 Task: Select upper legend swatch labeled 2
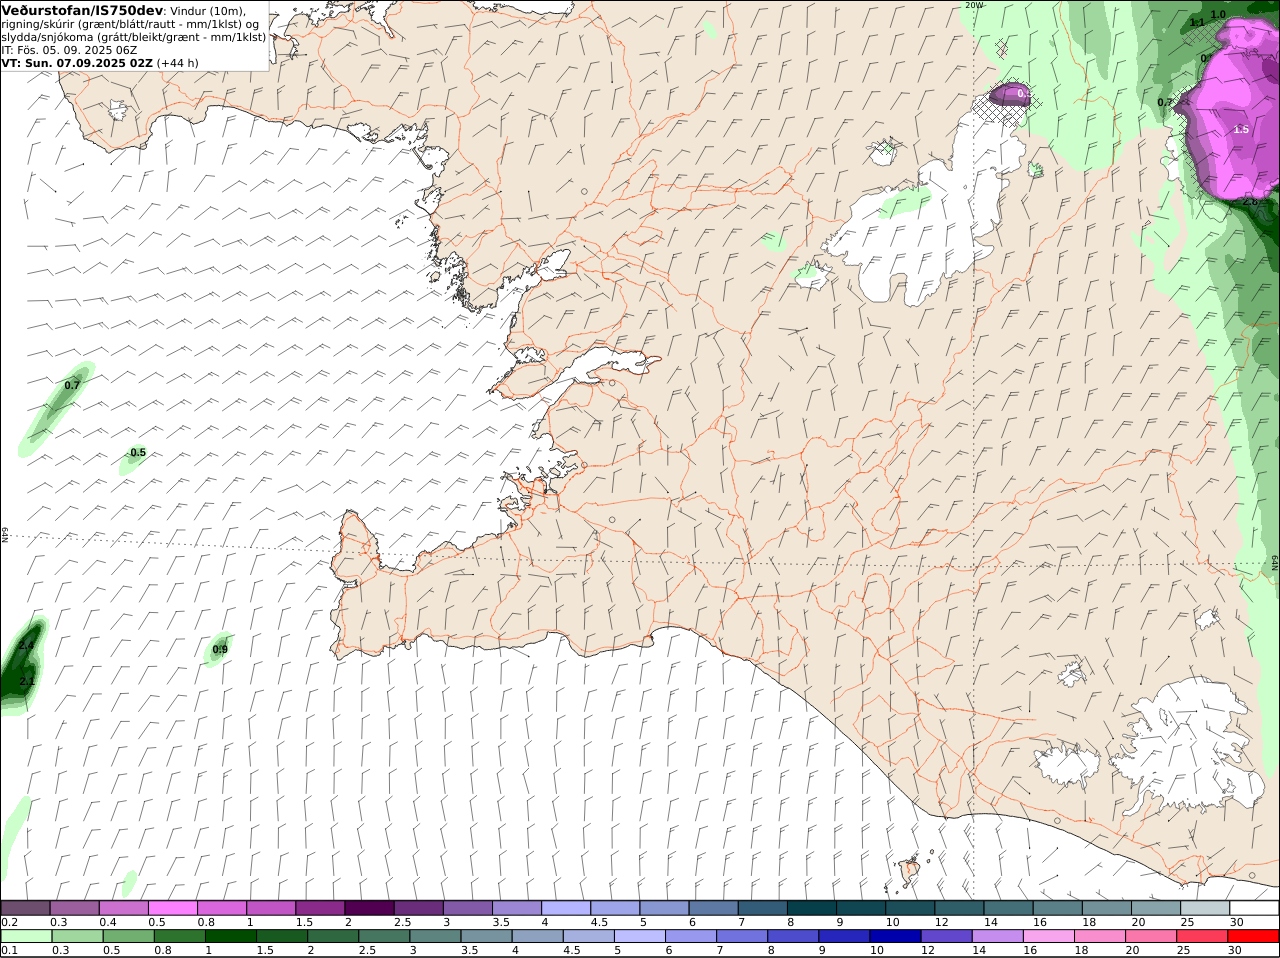369,907
